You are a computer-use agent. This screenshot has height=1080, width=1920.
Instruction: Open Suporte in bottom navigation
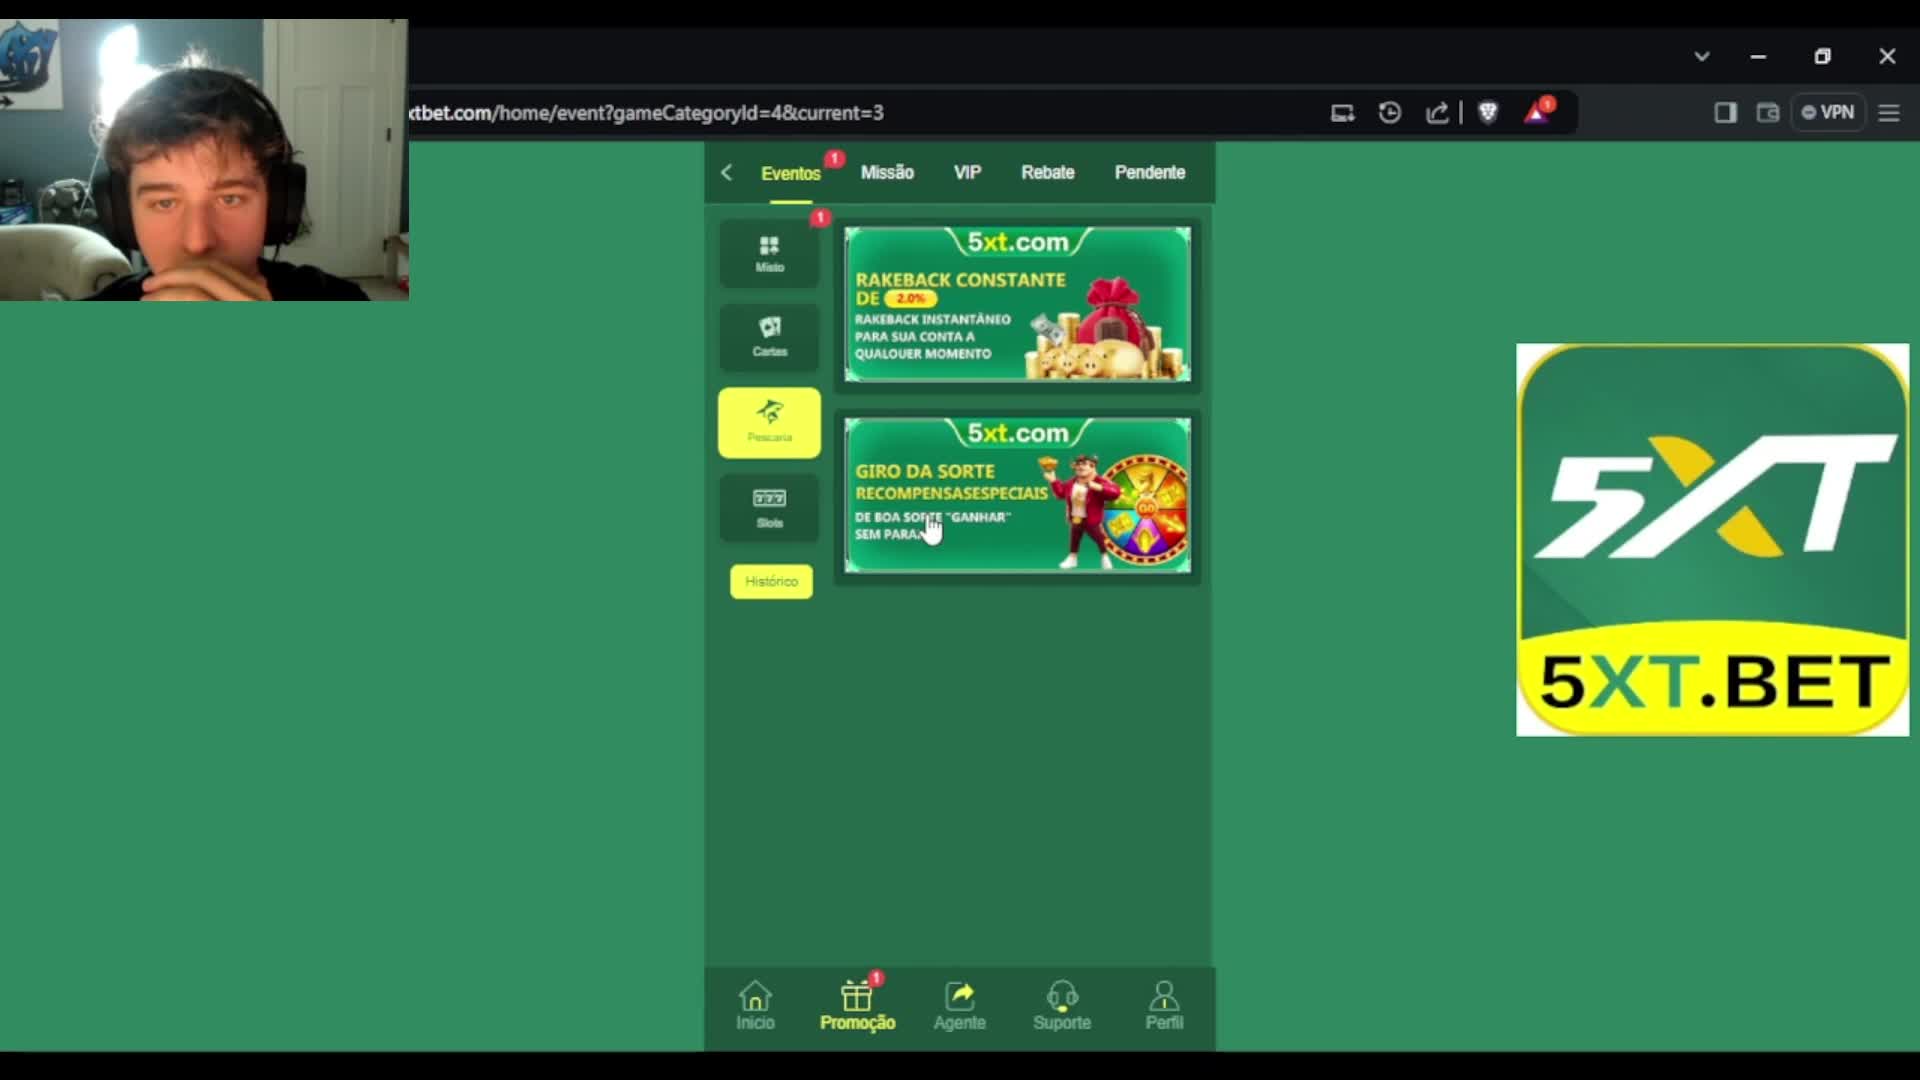coord(1062,1006)
